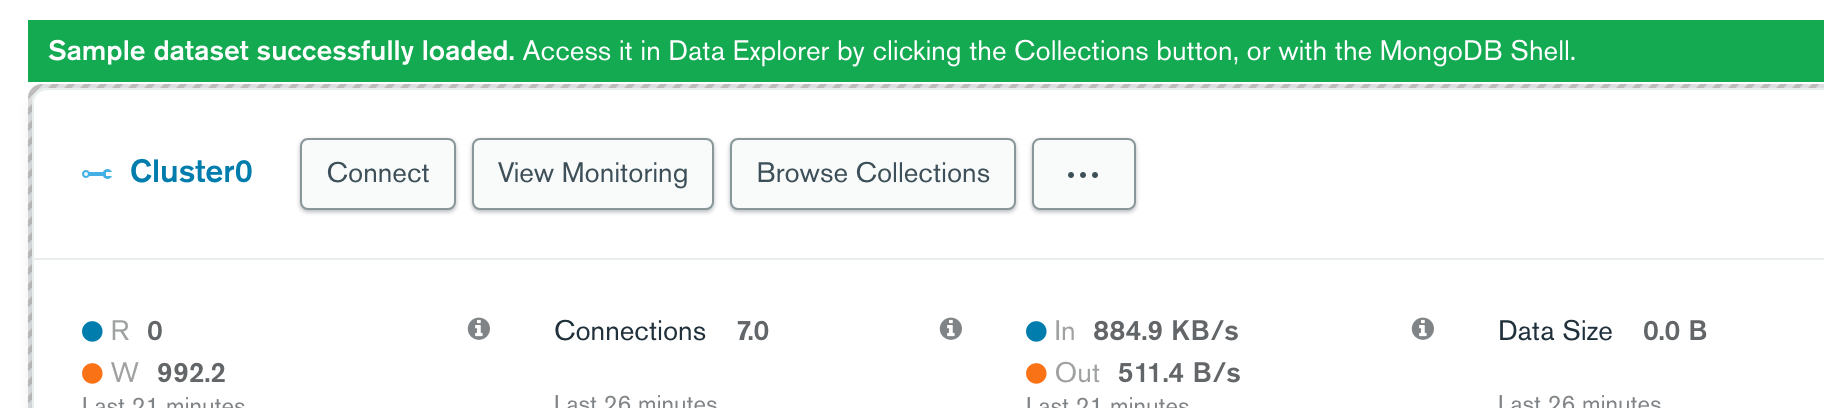Click the 511.4 B/s outbound value

click(x=1179, y=373)
